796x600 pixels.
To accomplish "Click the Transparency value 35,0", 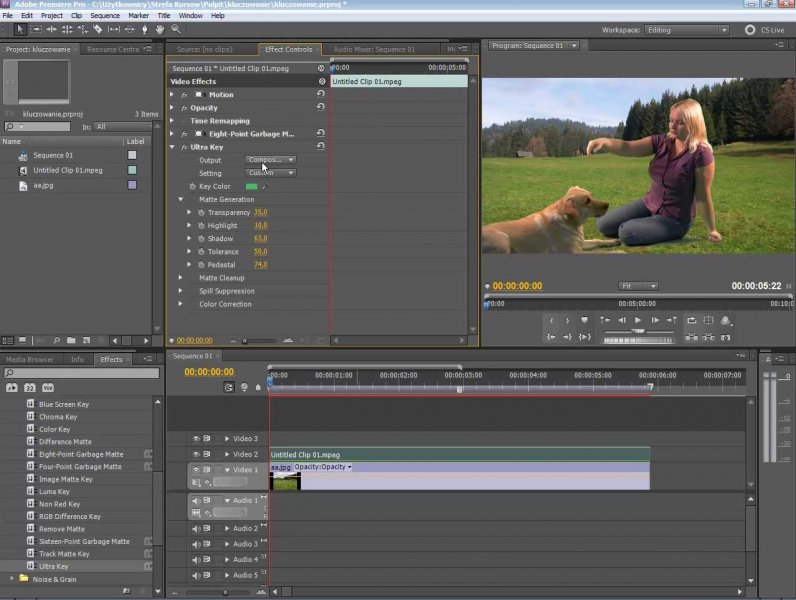I will pos(260,213).
